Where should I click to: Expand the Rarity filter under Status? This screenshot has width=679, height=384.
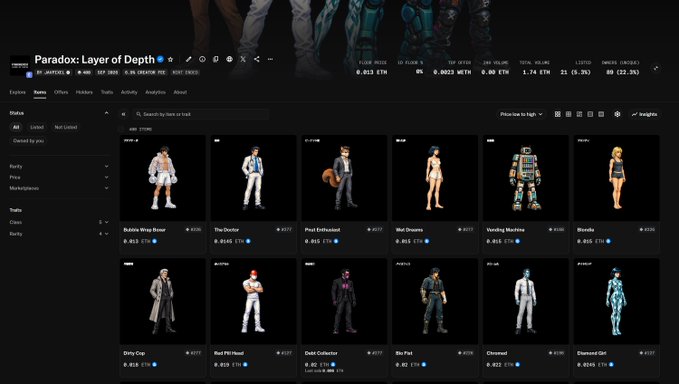click(x=59, y=166)
